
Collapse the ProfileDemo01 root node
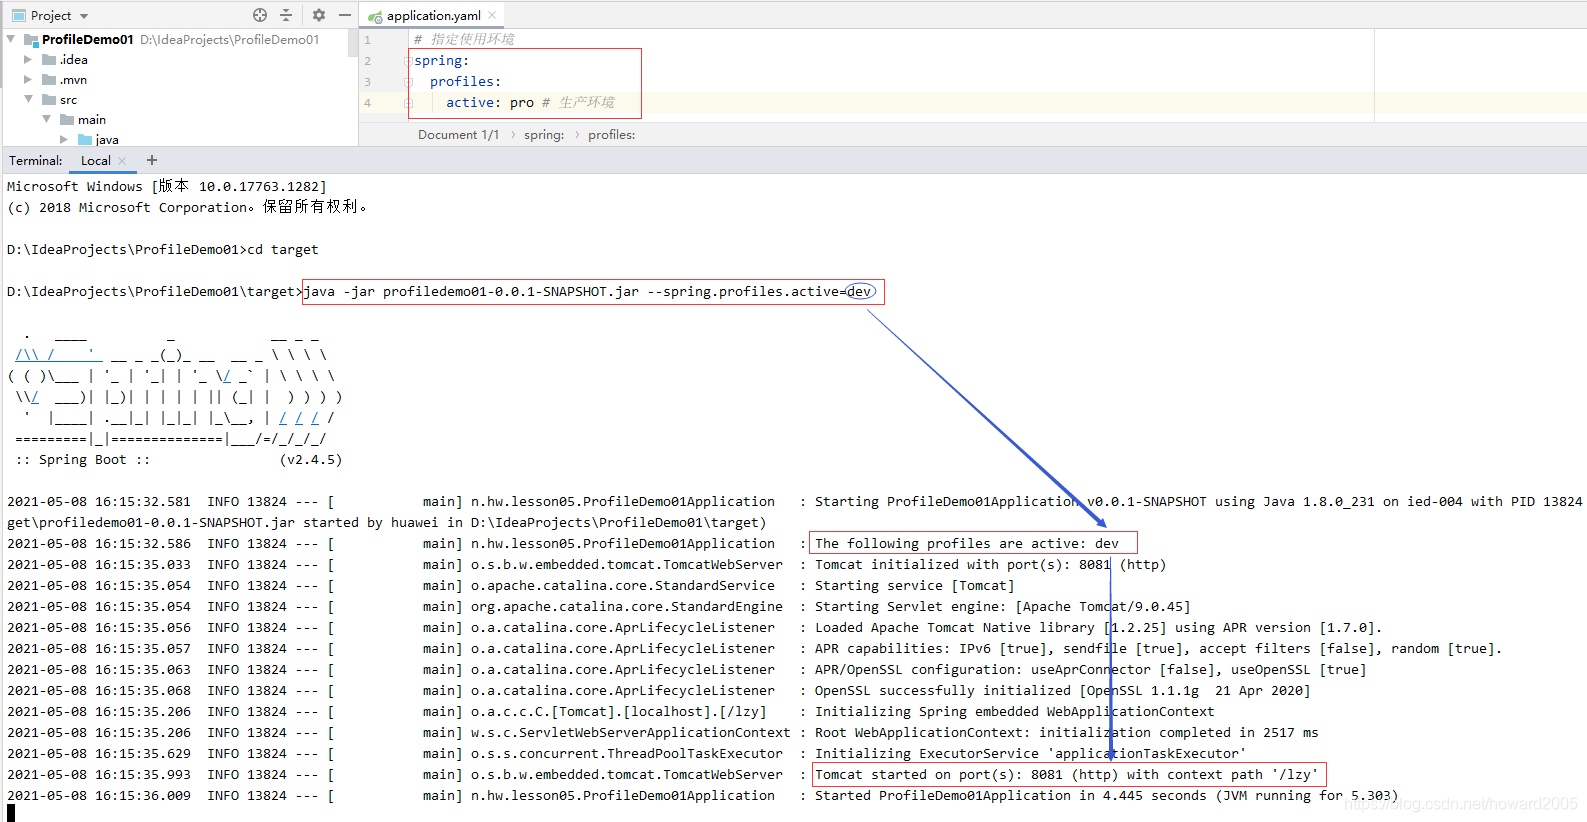coord(11,39)
